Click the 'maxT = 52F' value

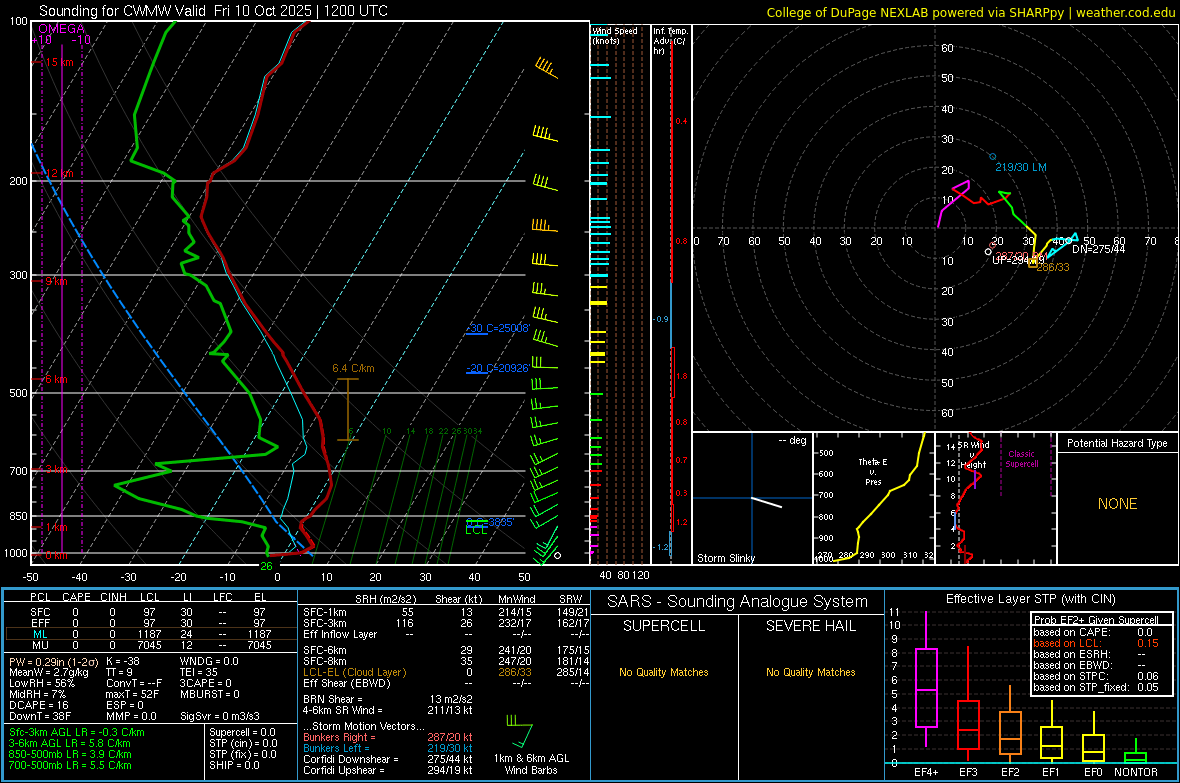[132, 694]
